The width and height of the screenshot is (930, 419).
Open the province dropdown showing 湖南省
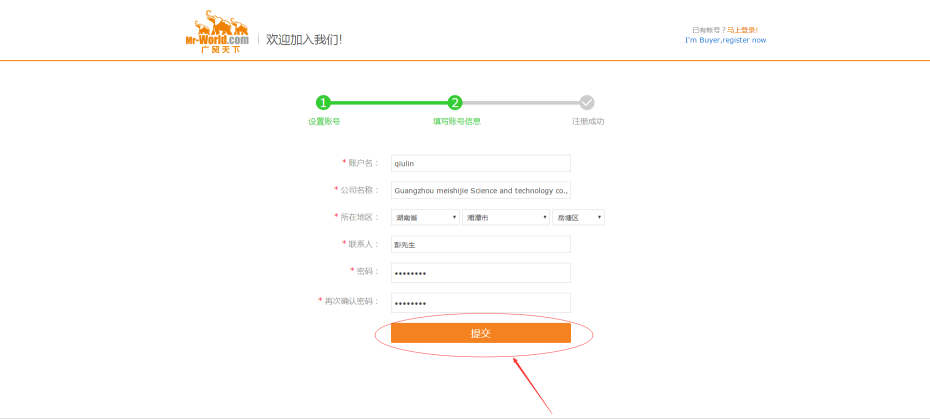tap(425, 217)
